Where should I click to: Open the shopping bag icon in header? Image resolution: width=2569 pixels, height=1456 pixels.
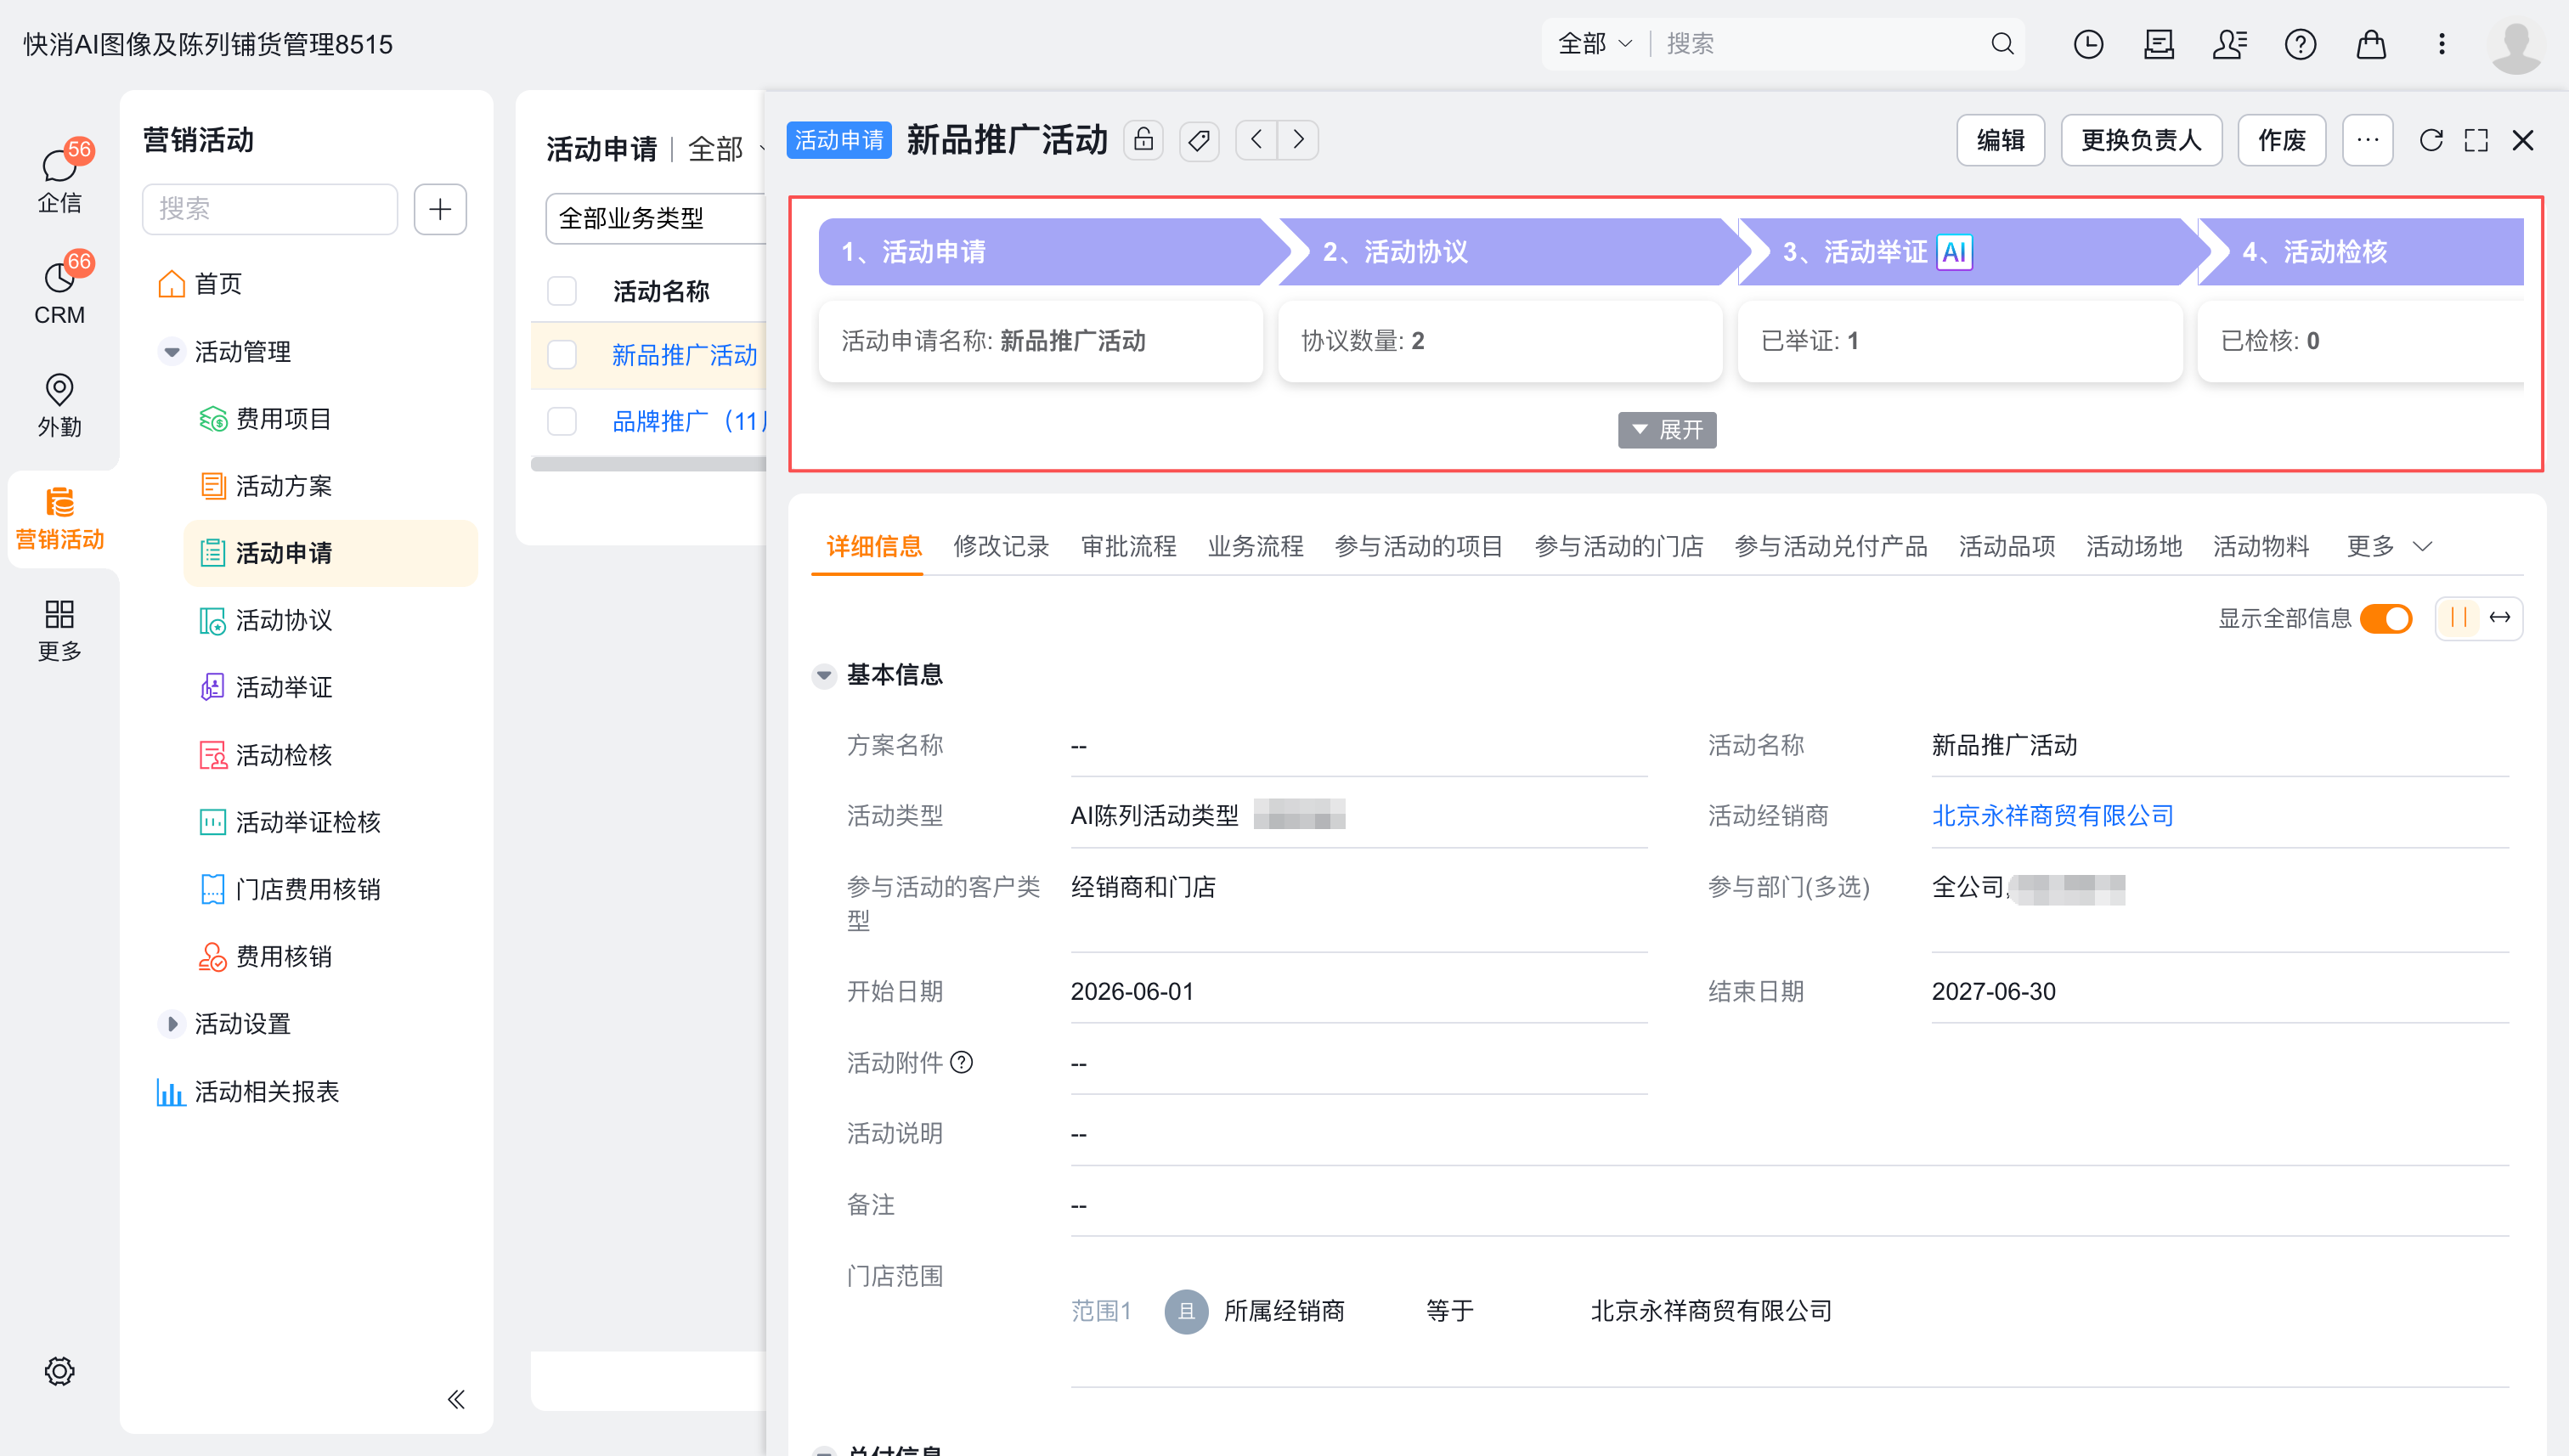point(2371,44)
